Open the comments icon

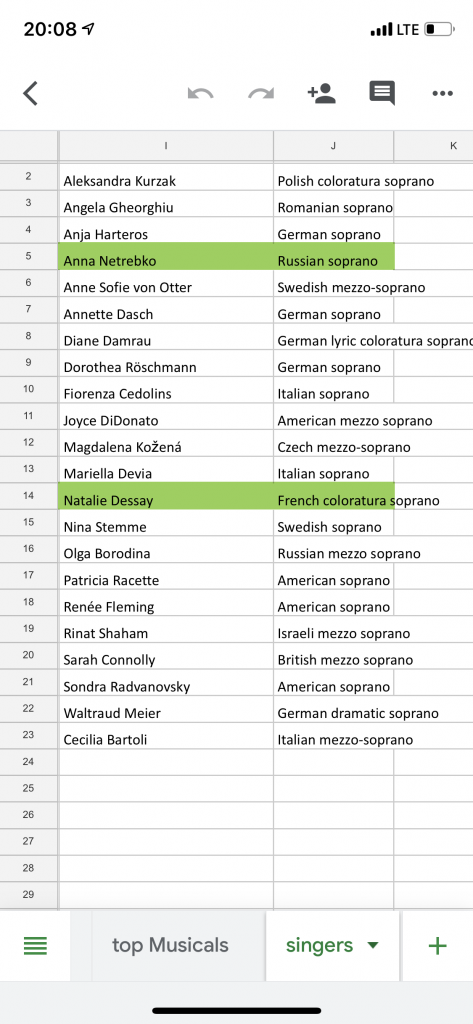click(x=382, y=93)
